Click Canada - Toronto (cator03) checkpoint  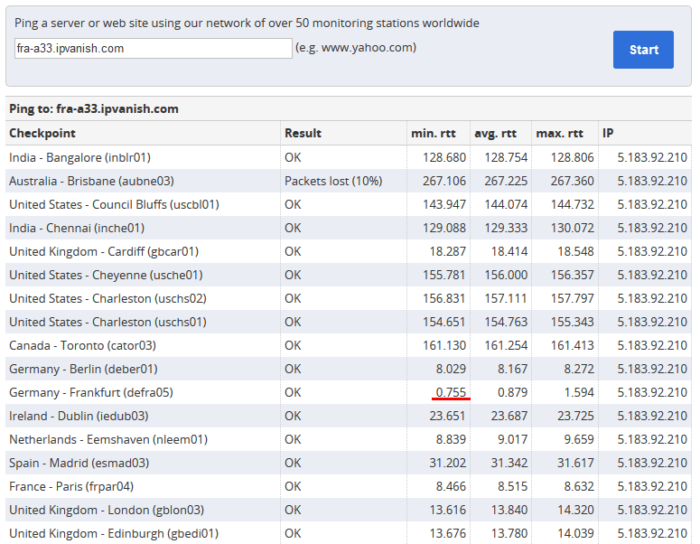pyautogui.click(x=83, y=345)
